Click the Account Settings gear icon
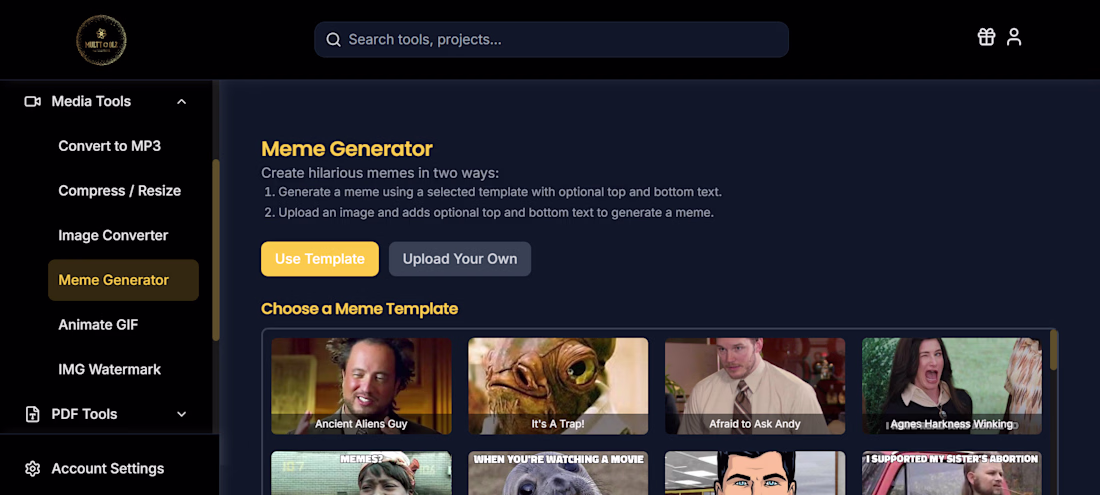 (32, 468)
